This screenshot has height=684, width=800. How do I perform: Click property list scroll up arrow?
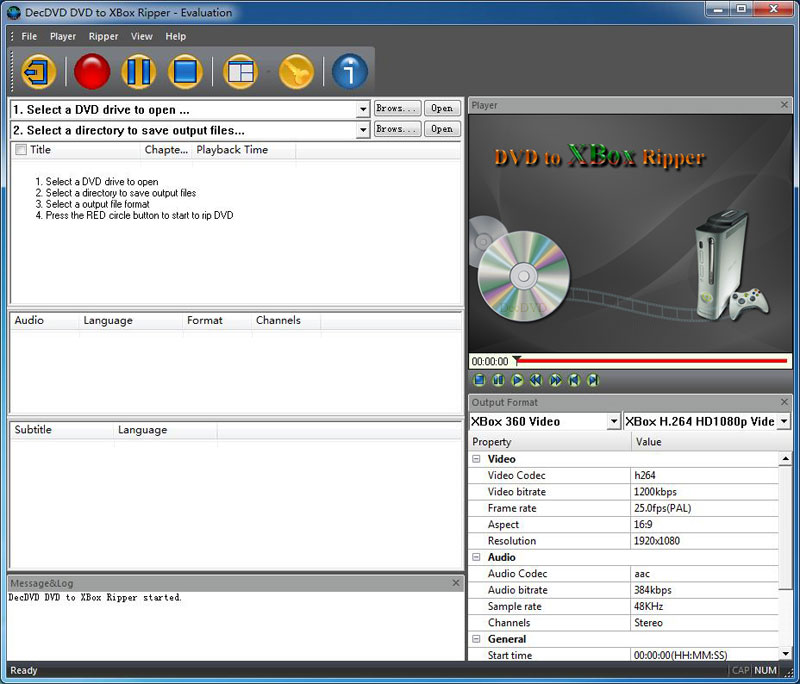[785, 459]
